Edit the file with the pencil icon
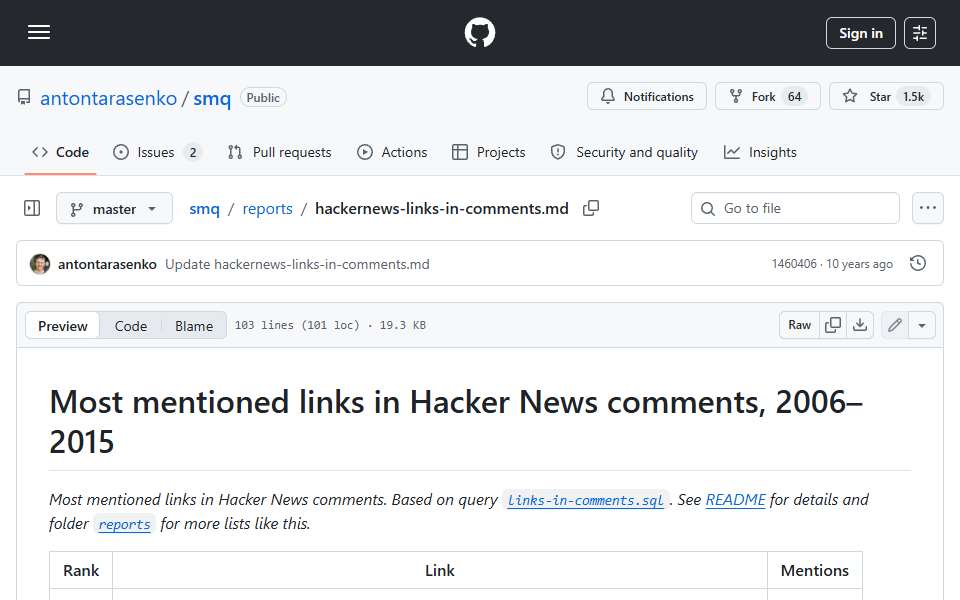960x600 pixels. click(895, 325)
